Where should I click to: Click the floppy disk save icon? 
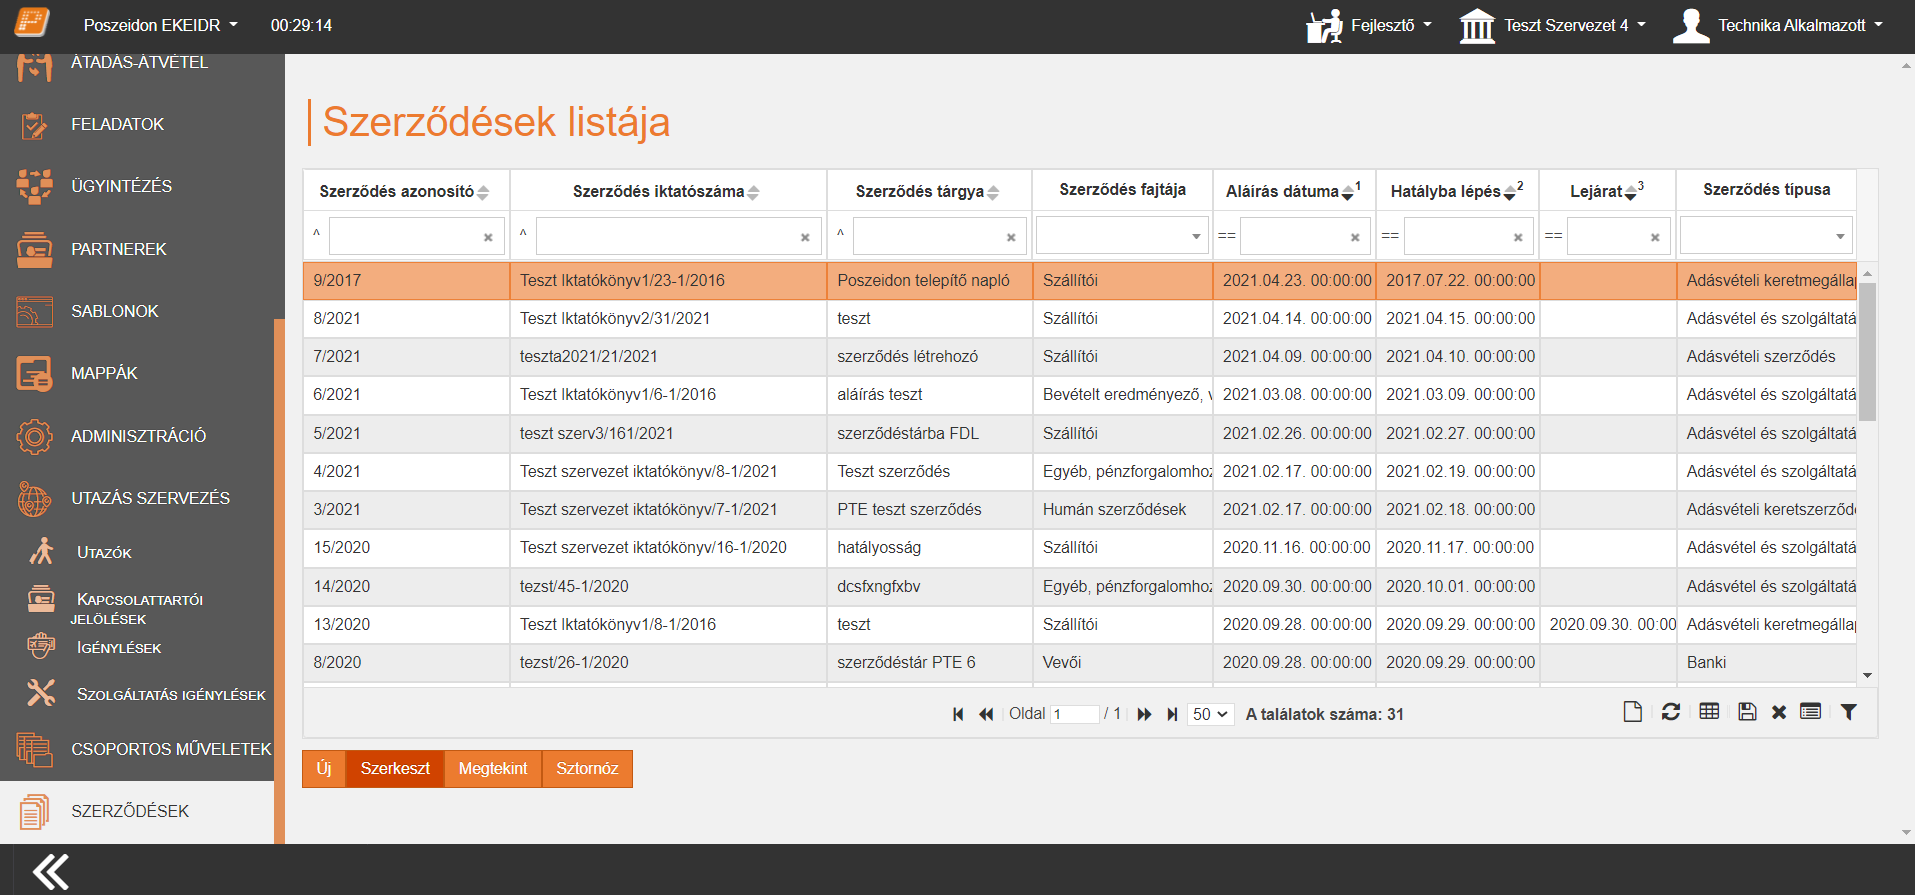pyautogui.click(x=1747, y=712)
